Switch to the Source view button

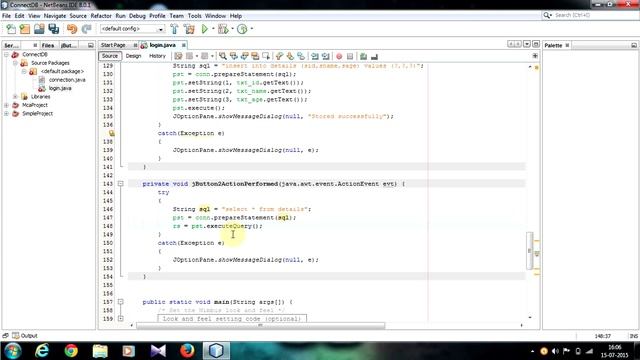[x=110, y=56]
